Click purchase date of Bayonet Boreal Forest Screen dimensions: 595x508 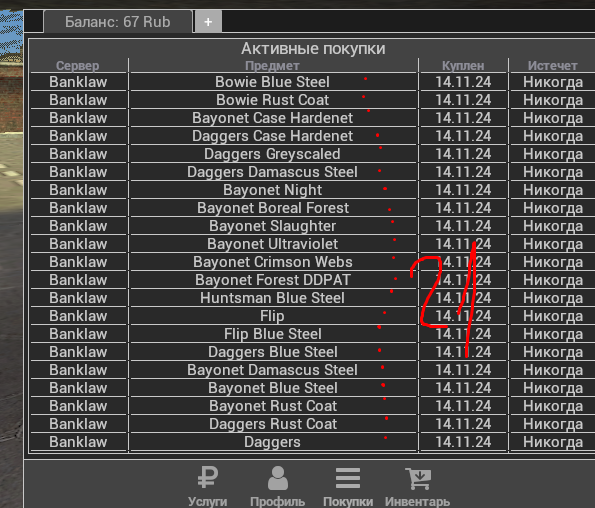[463, 208]
